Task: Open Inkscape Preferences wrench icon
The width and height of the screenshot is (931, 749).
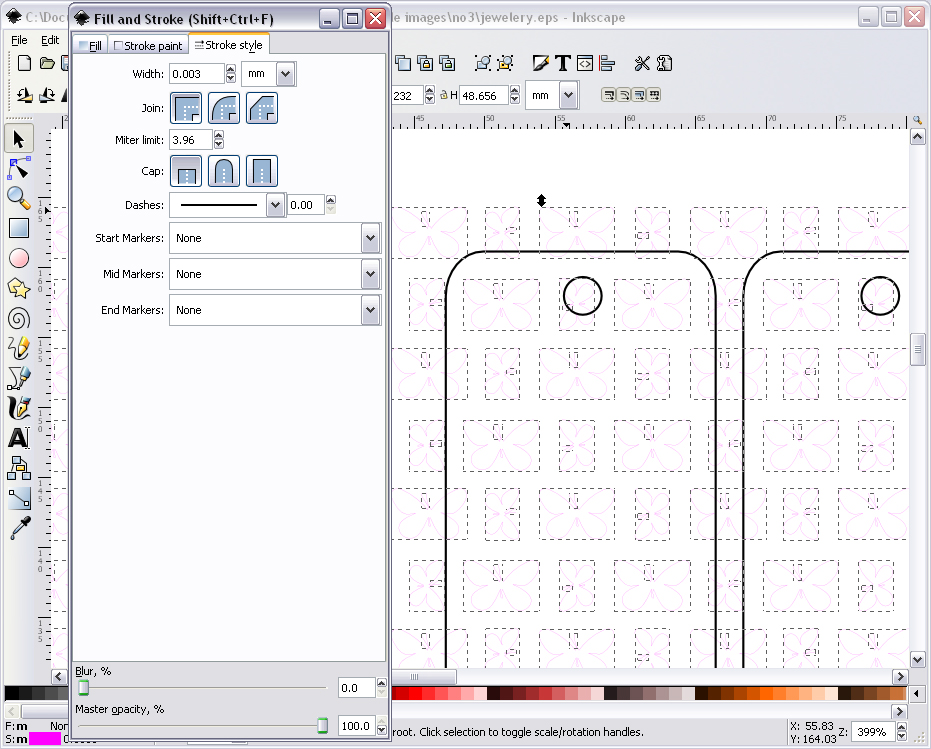Action: 642,63
